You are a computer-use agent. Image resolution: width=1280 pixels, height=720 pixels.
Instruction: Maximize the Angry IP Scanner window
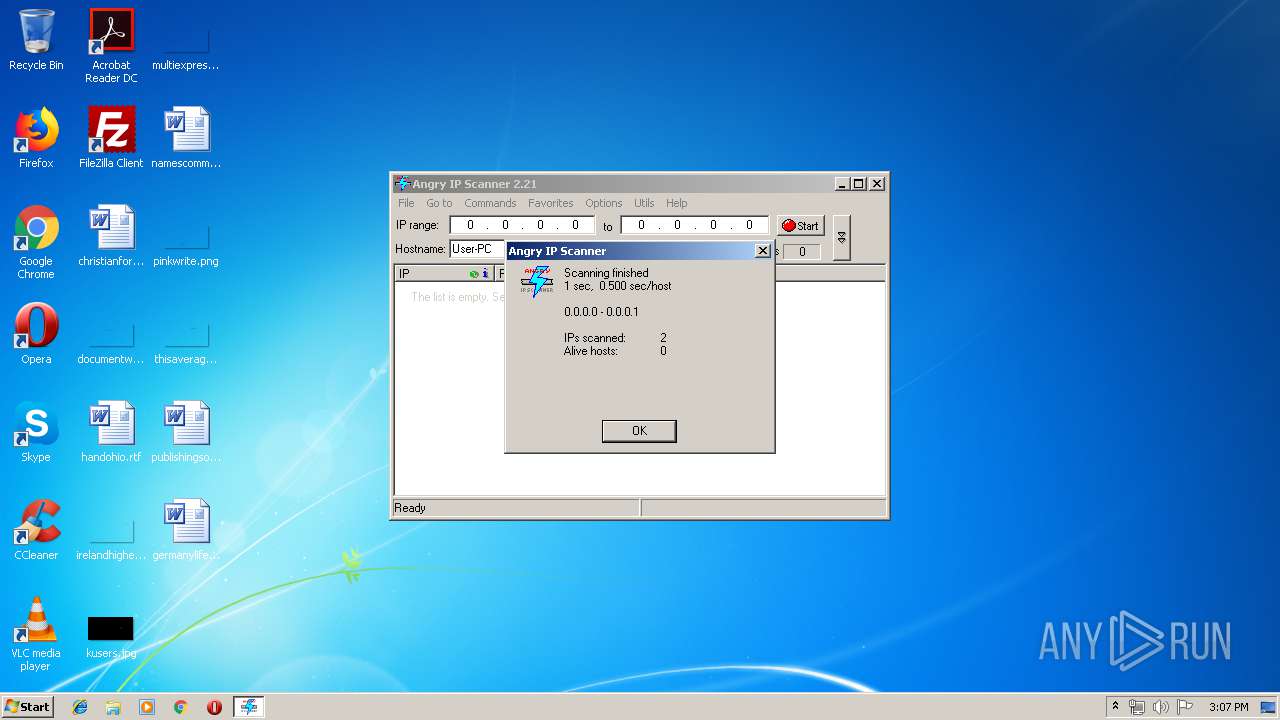point(859,184)
